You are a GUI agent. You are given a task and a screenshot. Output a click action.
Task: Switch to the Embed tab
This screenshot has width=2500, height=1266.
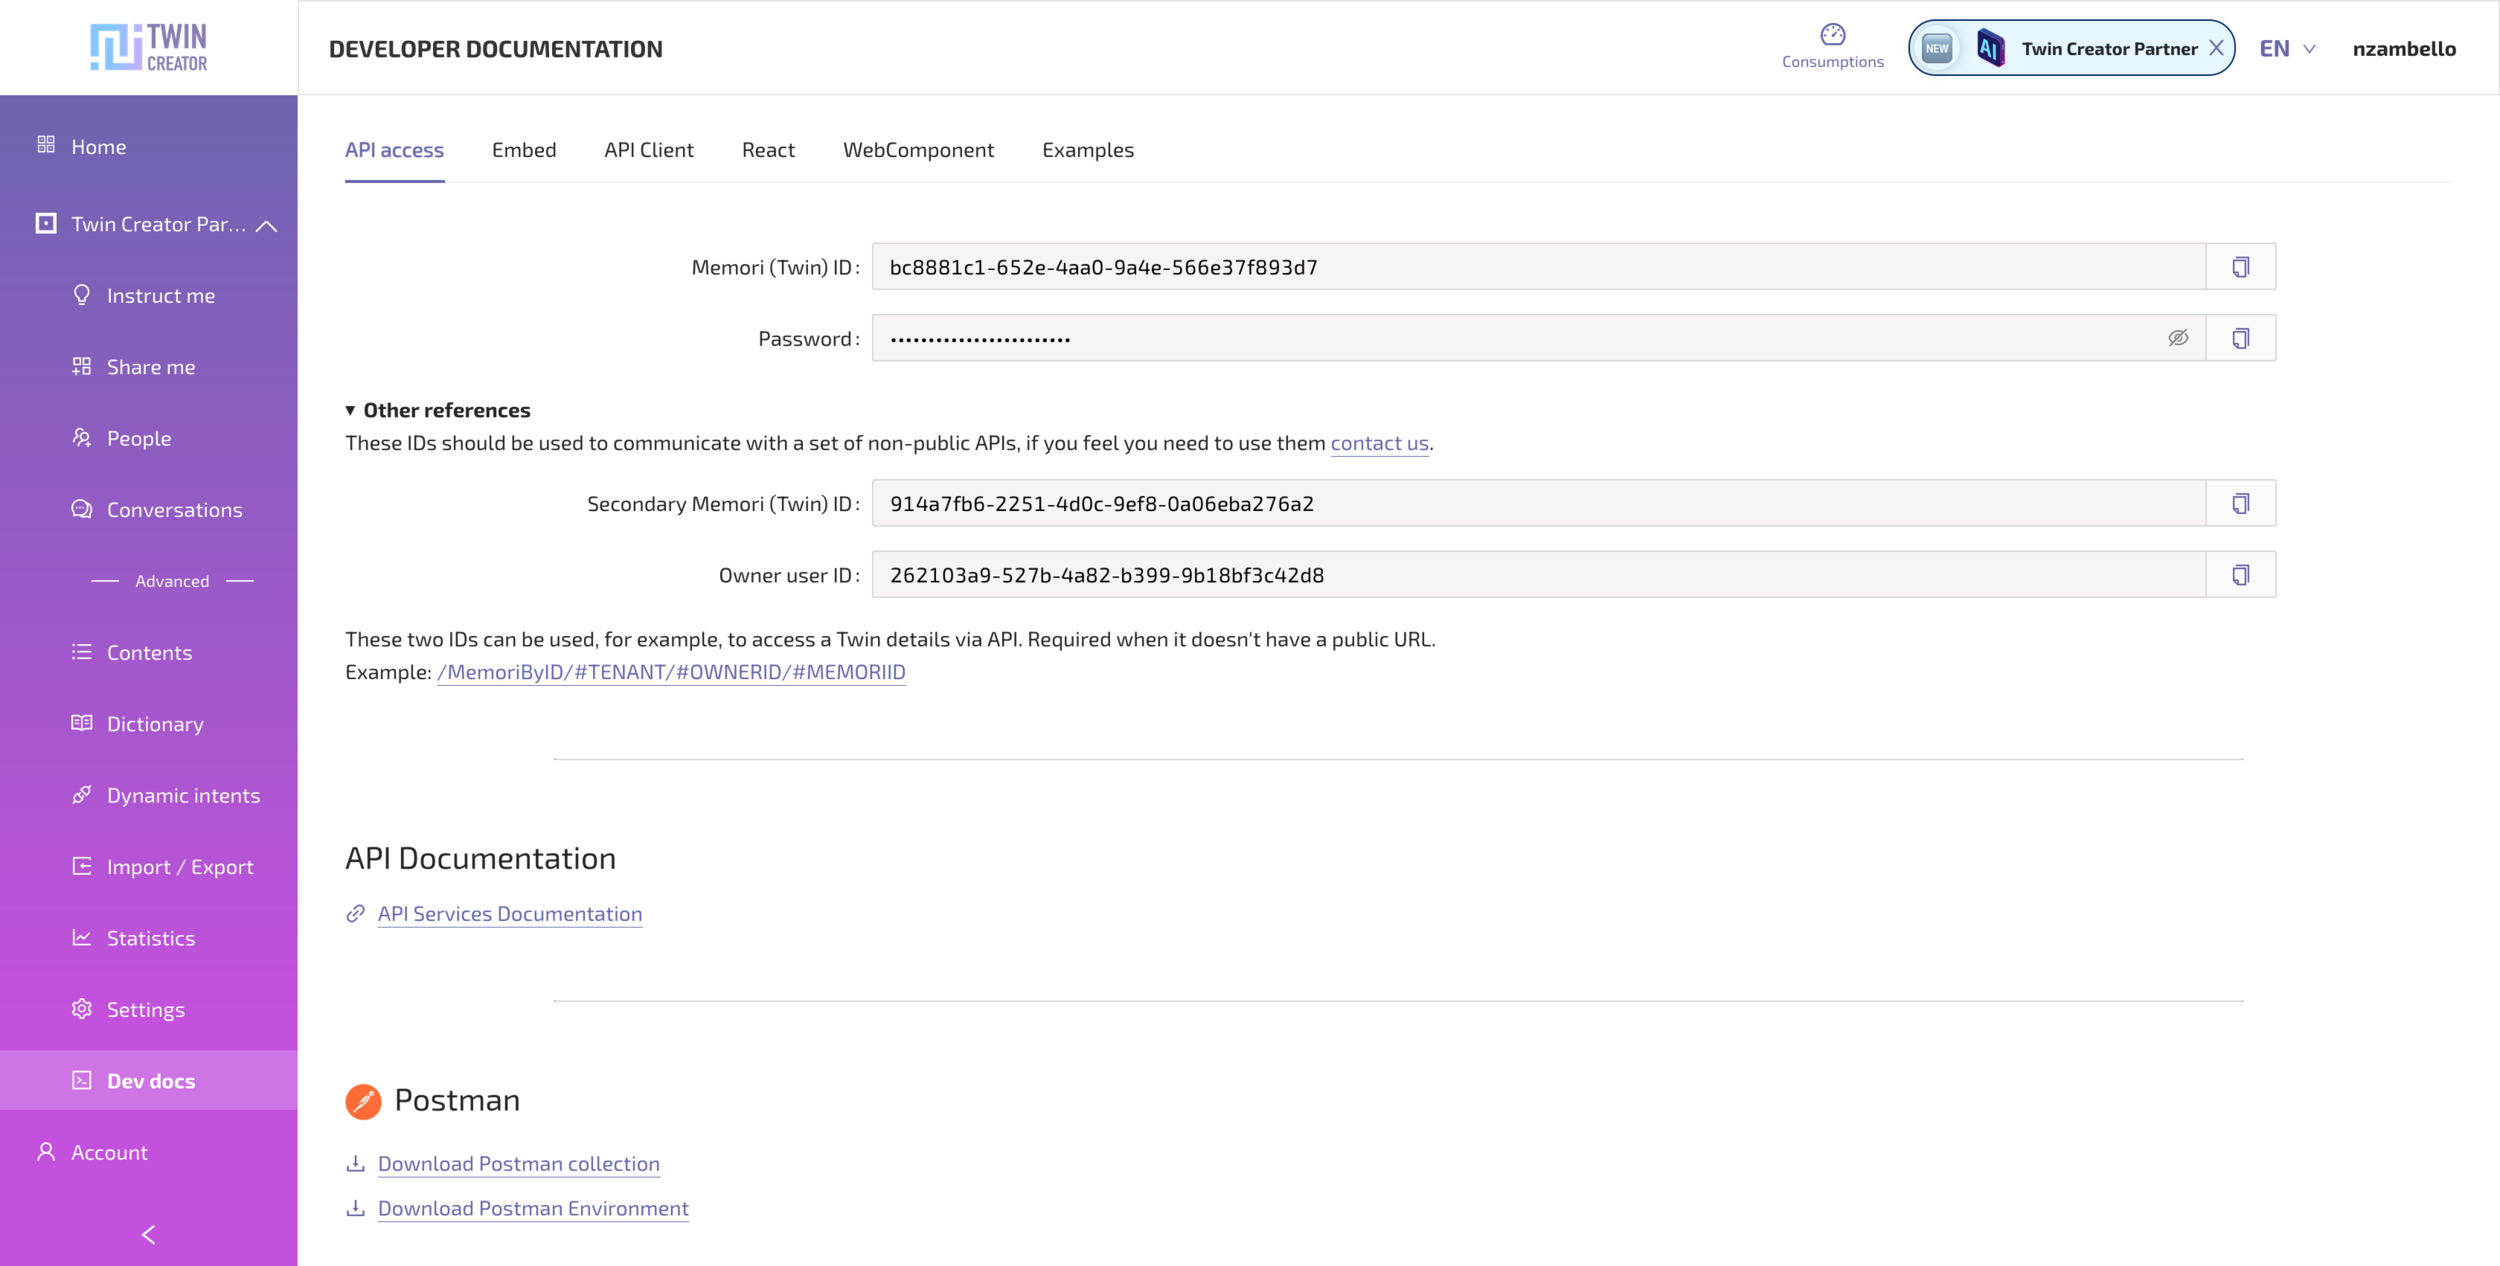tap(524, 150)
